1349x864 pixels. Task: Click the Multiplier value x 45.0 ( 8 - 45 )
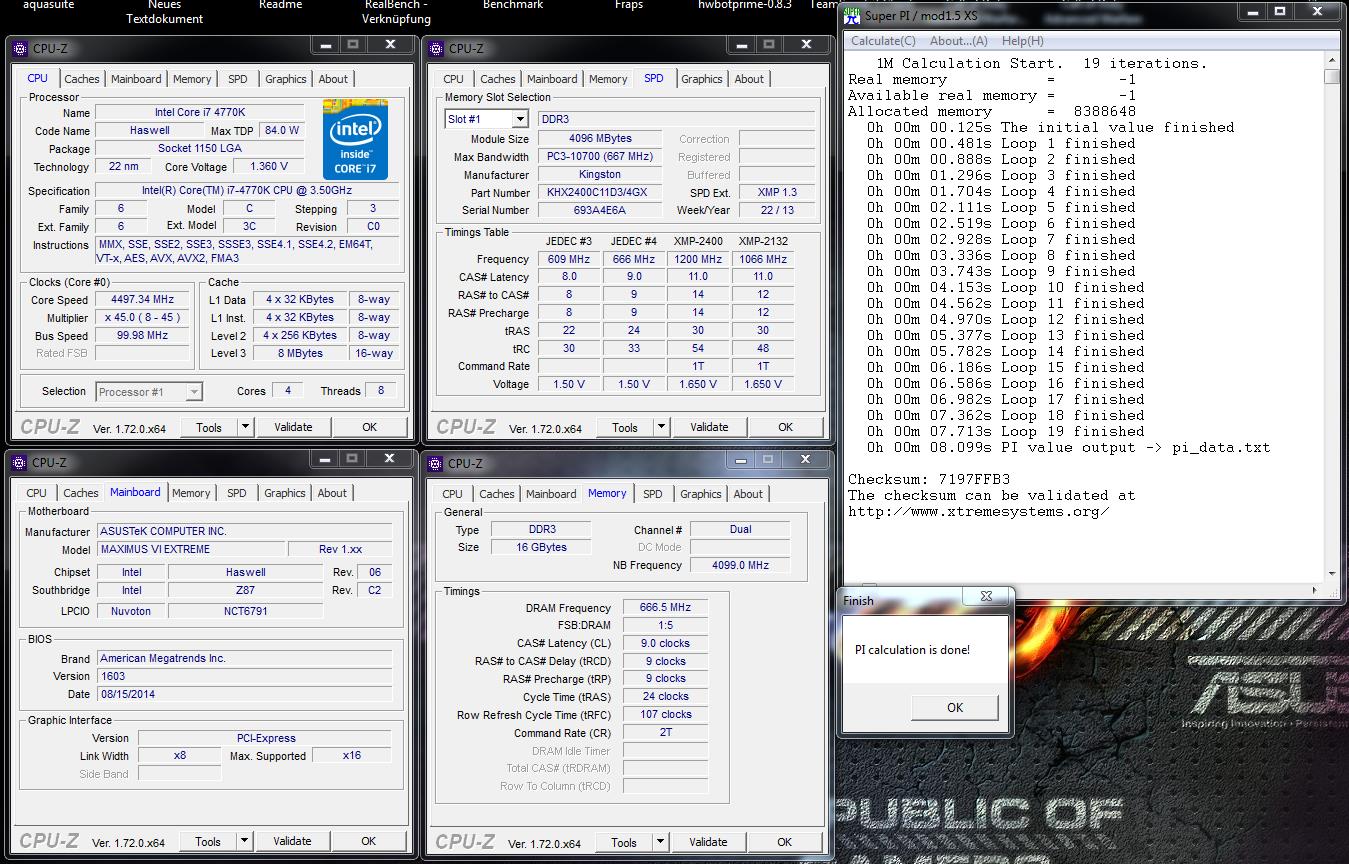tap(144, 317)
